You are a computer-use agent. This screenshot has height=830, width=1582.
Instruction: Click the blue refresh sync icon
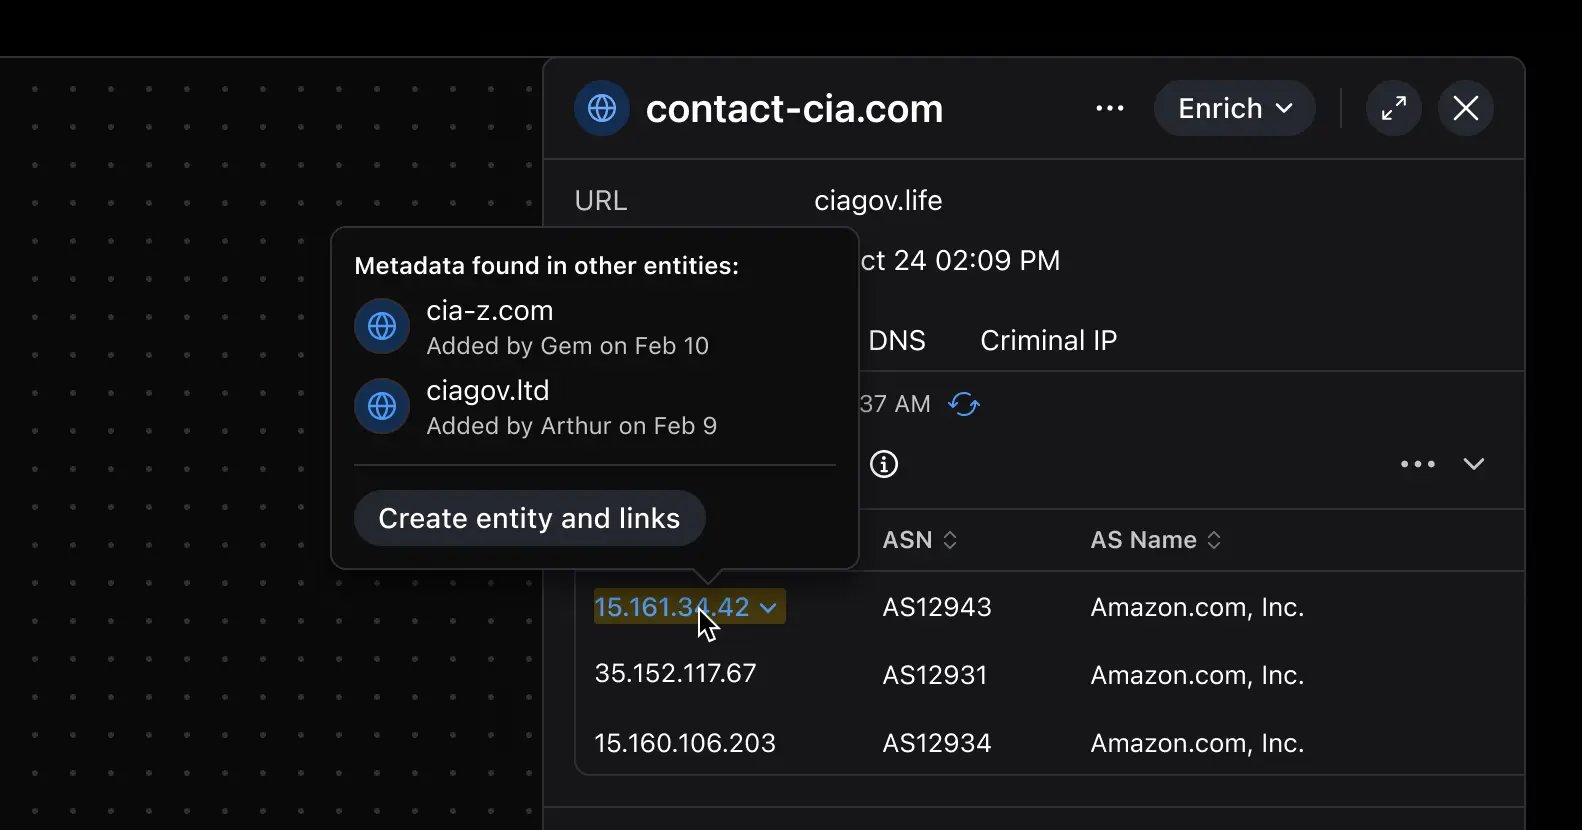pos(964,404)
